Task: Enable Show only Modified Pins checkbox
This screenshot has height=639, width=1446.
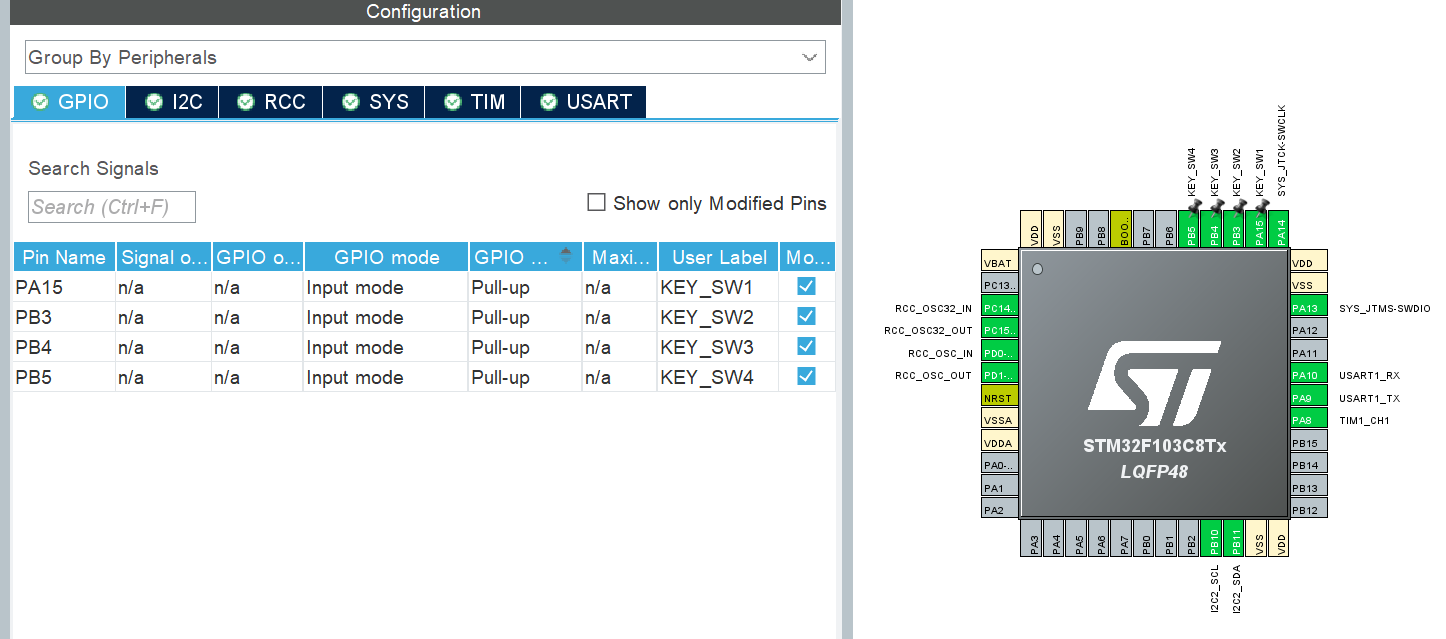Action: pos(597,203)
